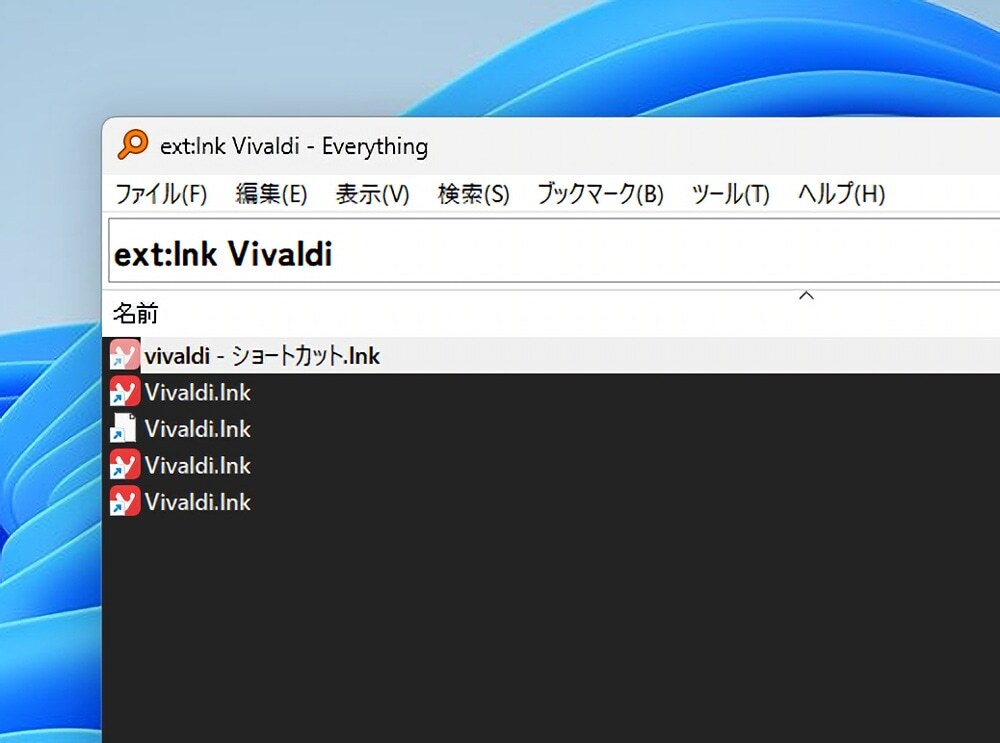Viewport: 1000px width, 743px height.
Task: Click the Vivaldi icon in the last result row
Action: [x=124, y=501]
